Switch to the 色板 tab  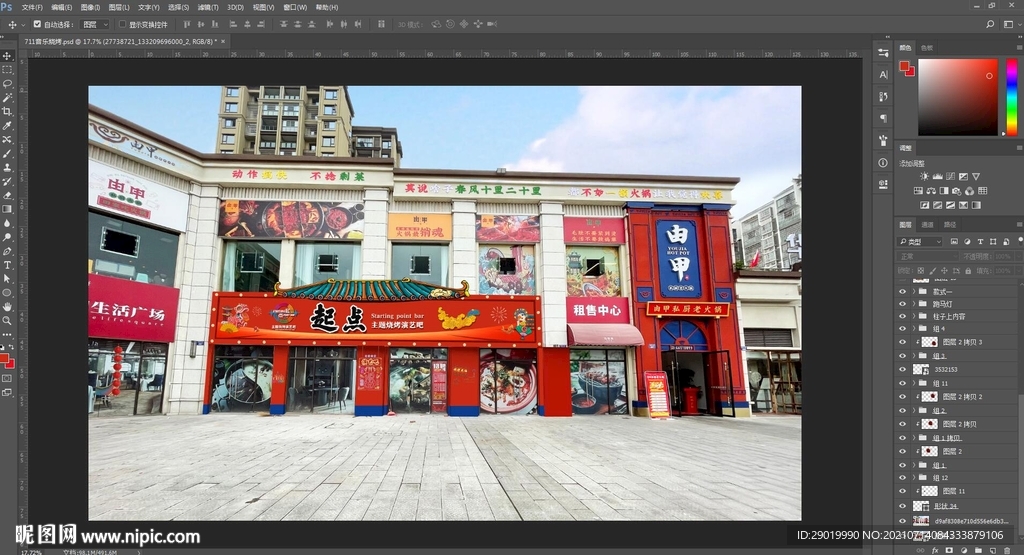927,47
